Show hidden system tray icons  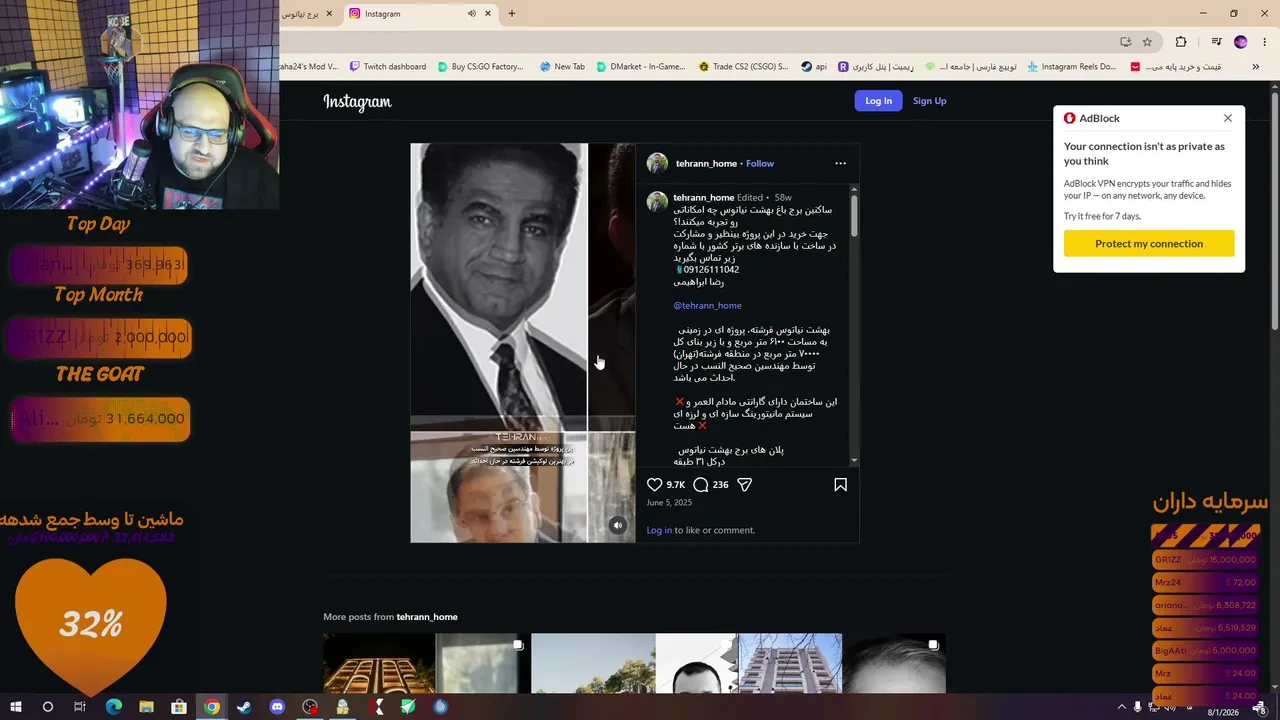click(x=1121, y=707)
